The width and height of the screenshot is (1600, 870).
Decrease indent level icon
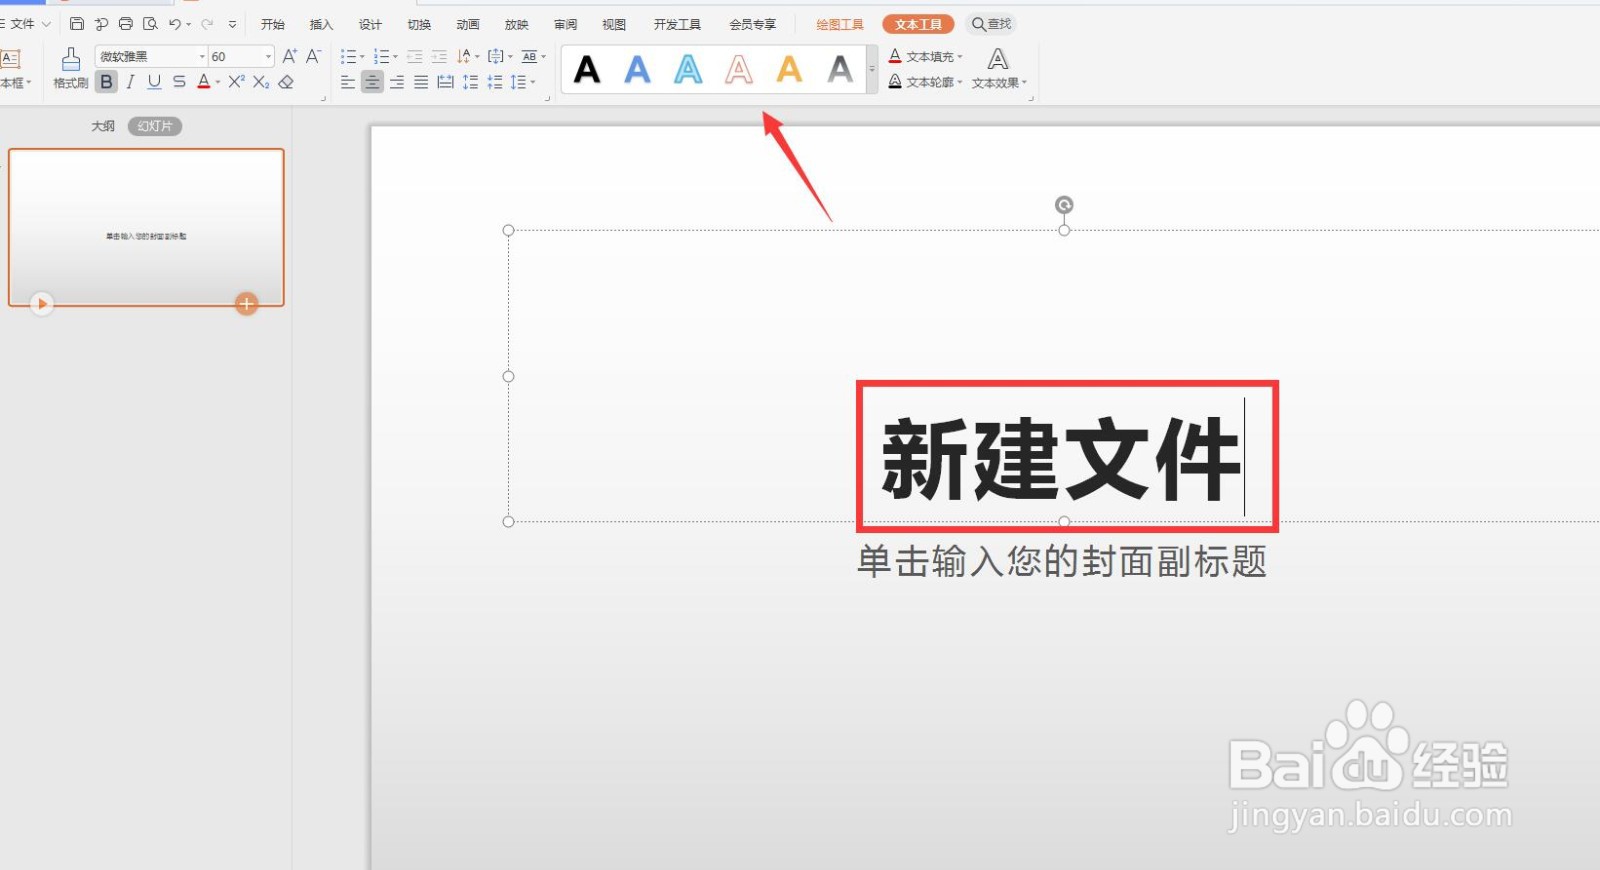tap(414, 57)
